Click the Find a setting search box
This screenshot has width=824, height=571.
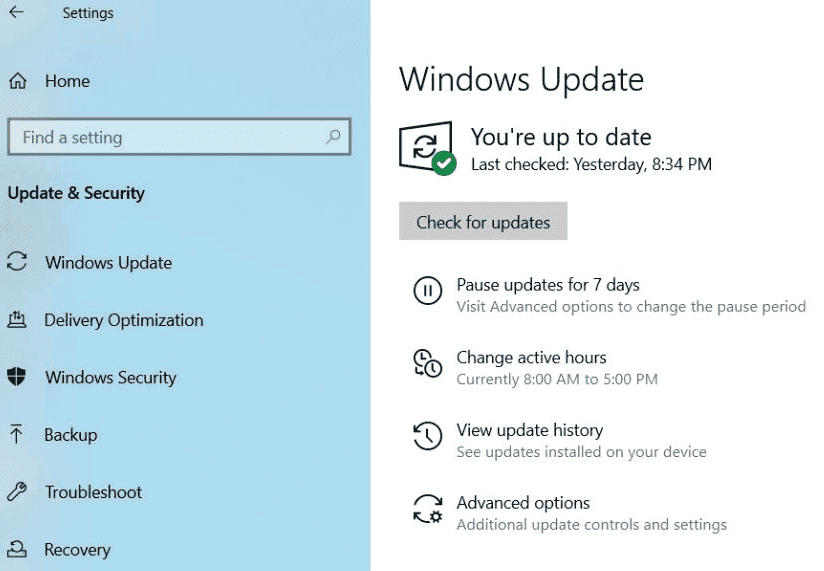point(179,137)
